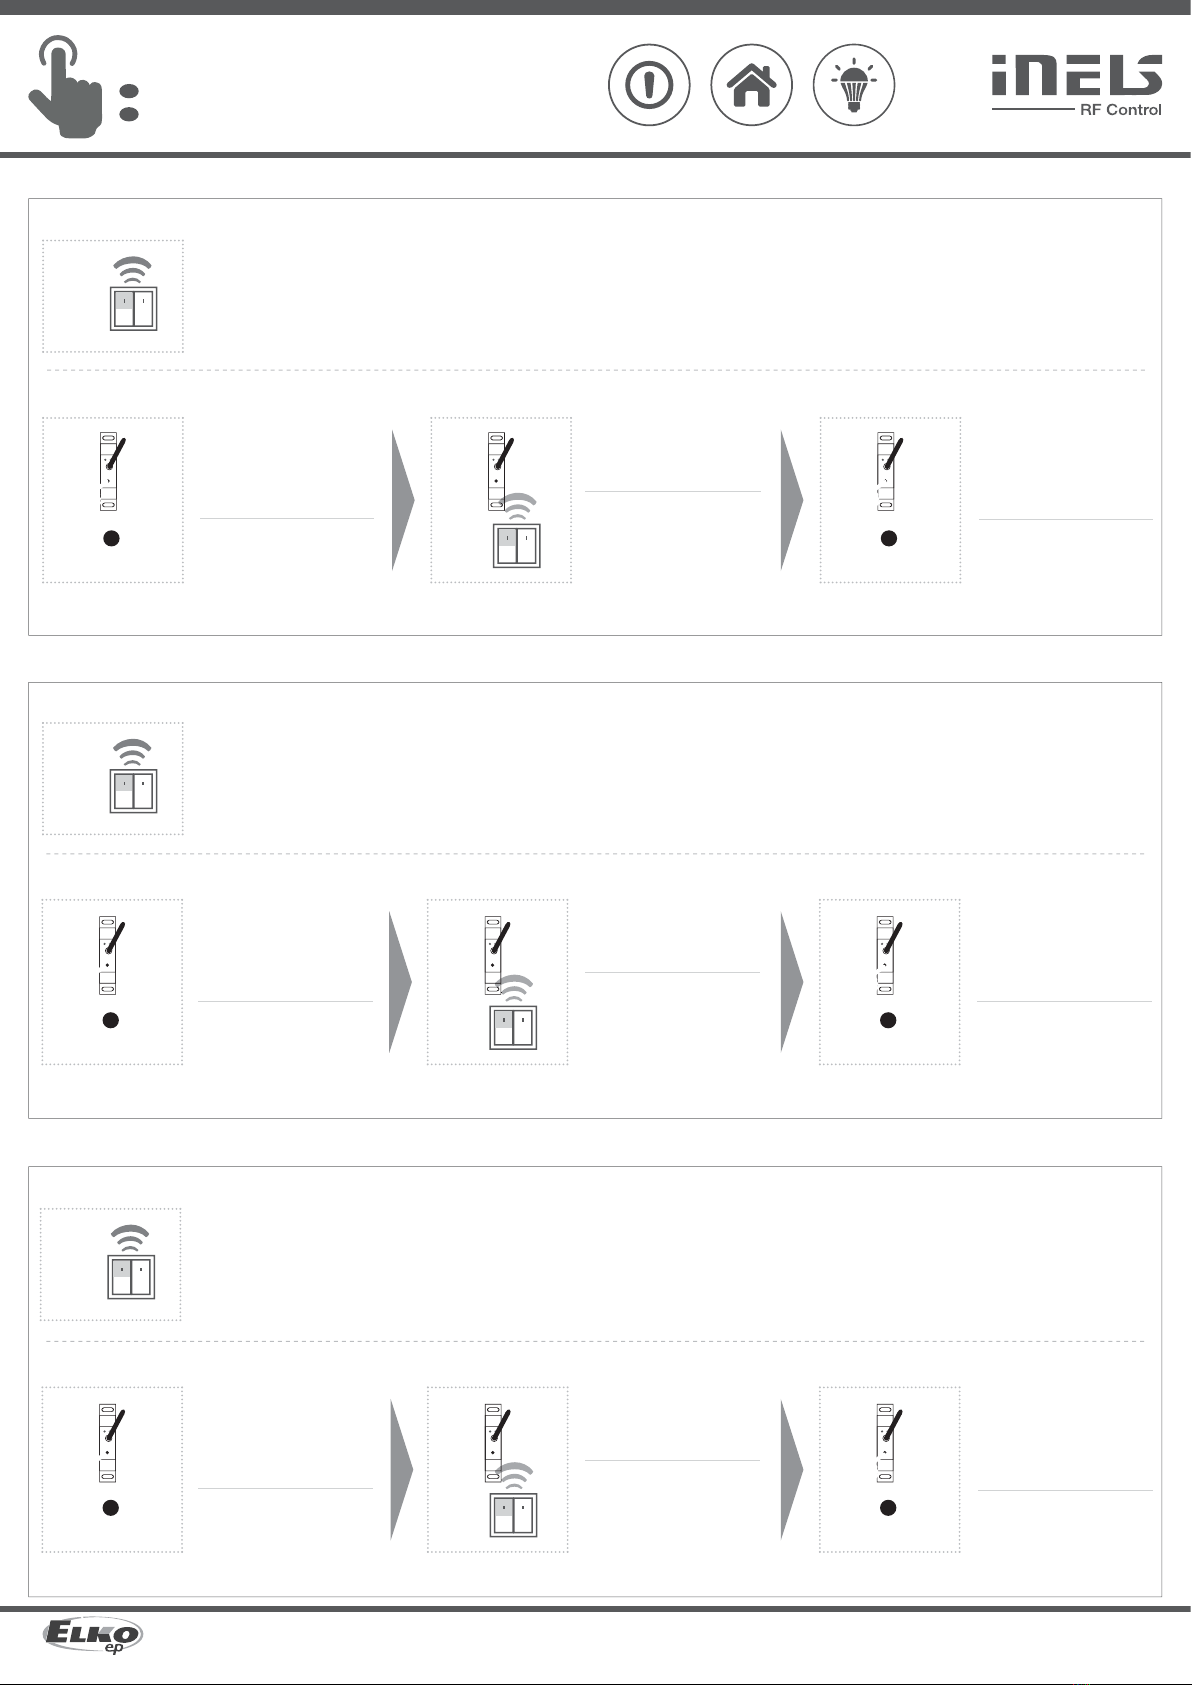
Task: Click the black dot under the second-panel step three device
Action: 887,1020
